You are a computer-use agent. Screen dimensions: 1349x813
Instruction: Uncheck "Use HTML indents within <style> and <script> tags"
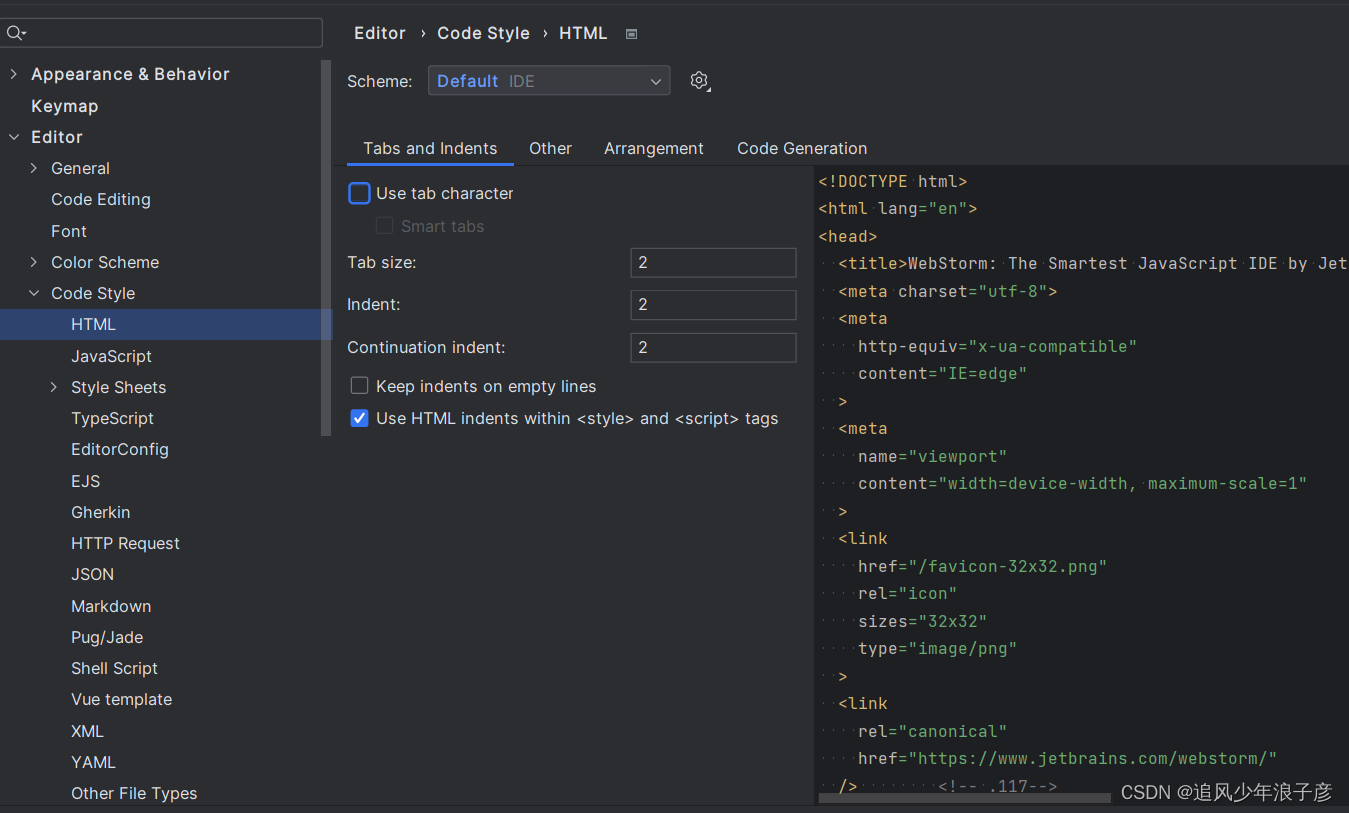click(359, 418)
